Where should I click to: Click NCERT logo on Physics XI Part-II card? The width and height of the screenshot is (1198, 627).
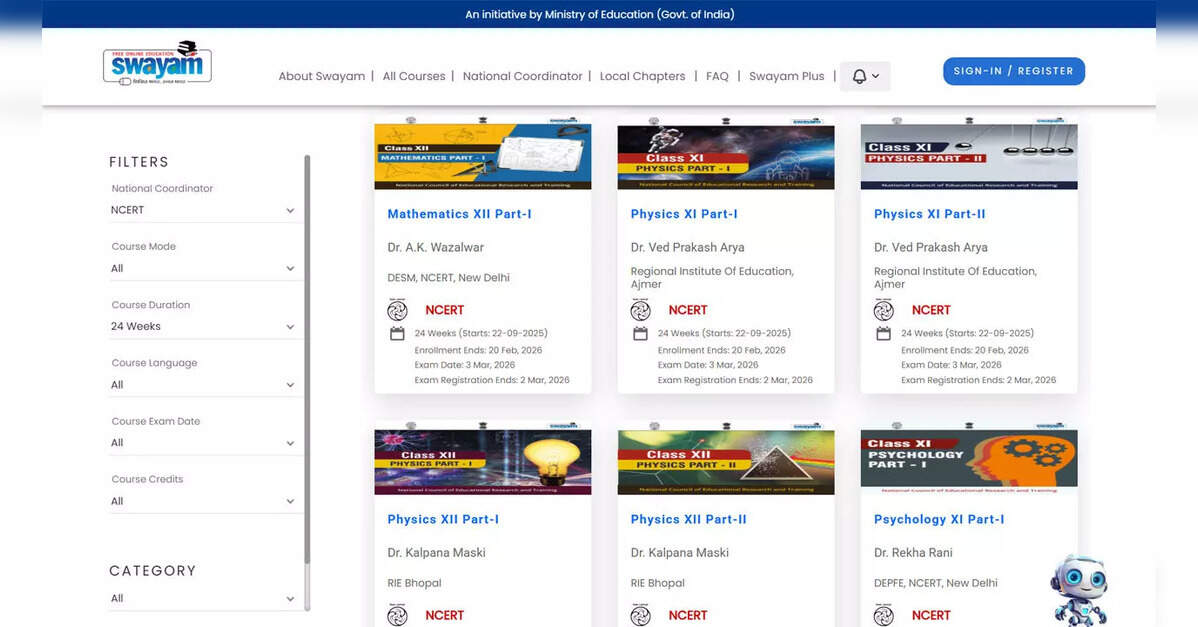click(x=883, y=310)
